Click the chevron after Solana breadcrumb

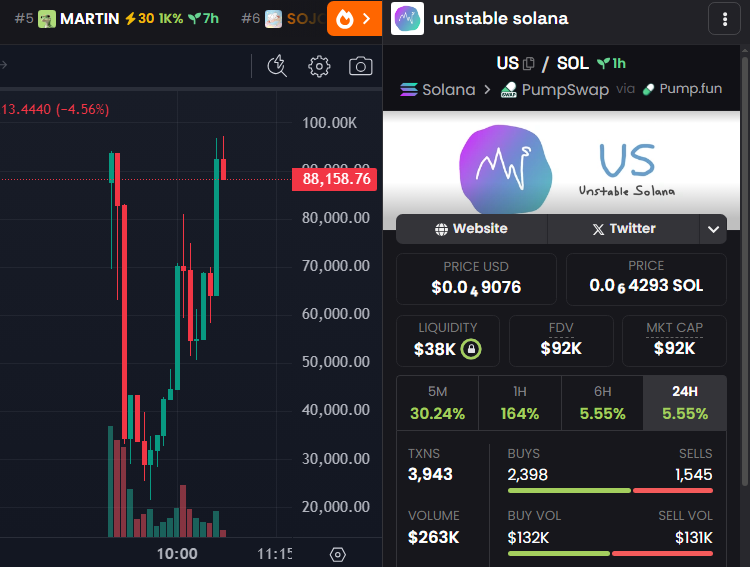click(x=487, y=89)
